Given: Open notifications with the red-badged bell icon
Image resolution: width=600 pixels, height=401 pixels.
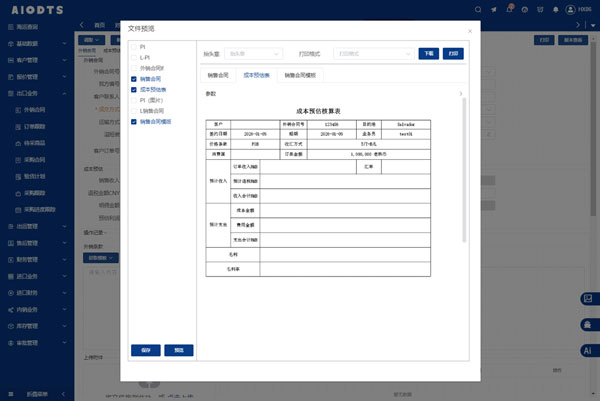Looking at the screenshot, I should click(x=509, y=9).
